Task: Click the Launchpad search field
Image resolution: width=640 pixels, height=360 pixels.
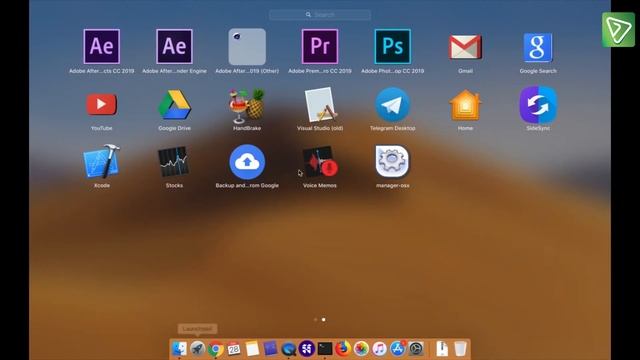Action: pyautogui.click(x=320, y=15)
